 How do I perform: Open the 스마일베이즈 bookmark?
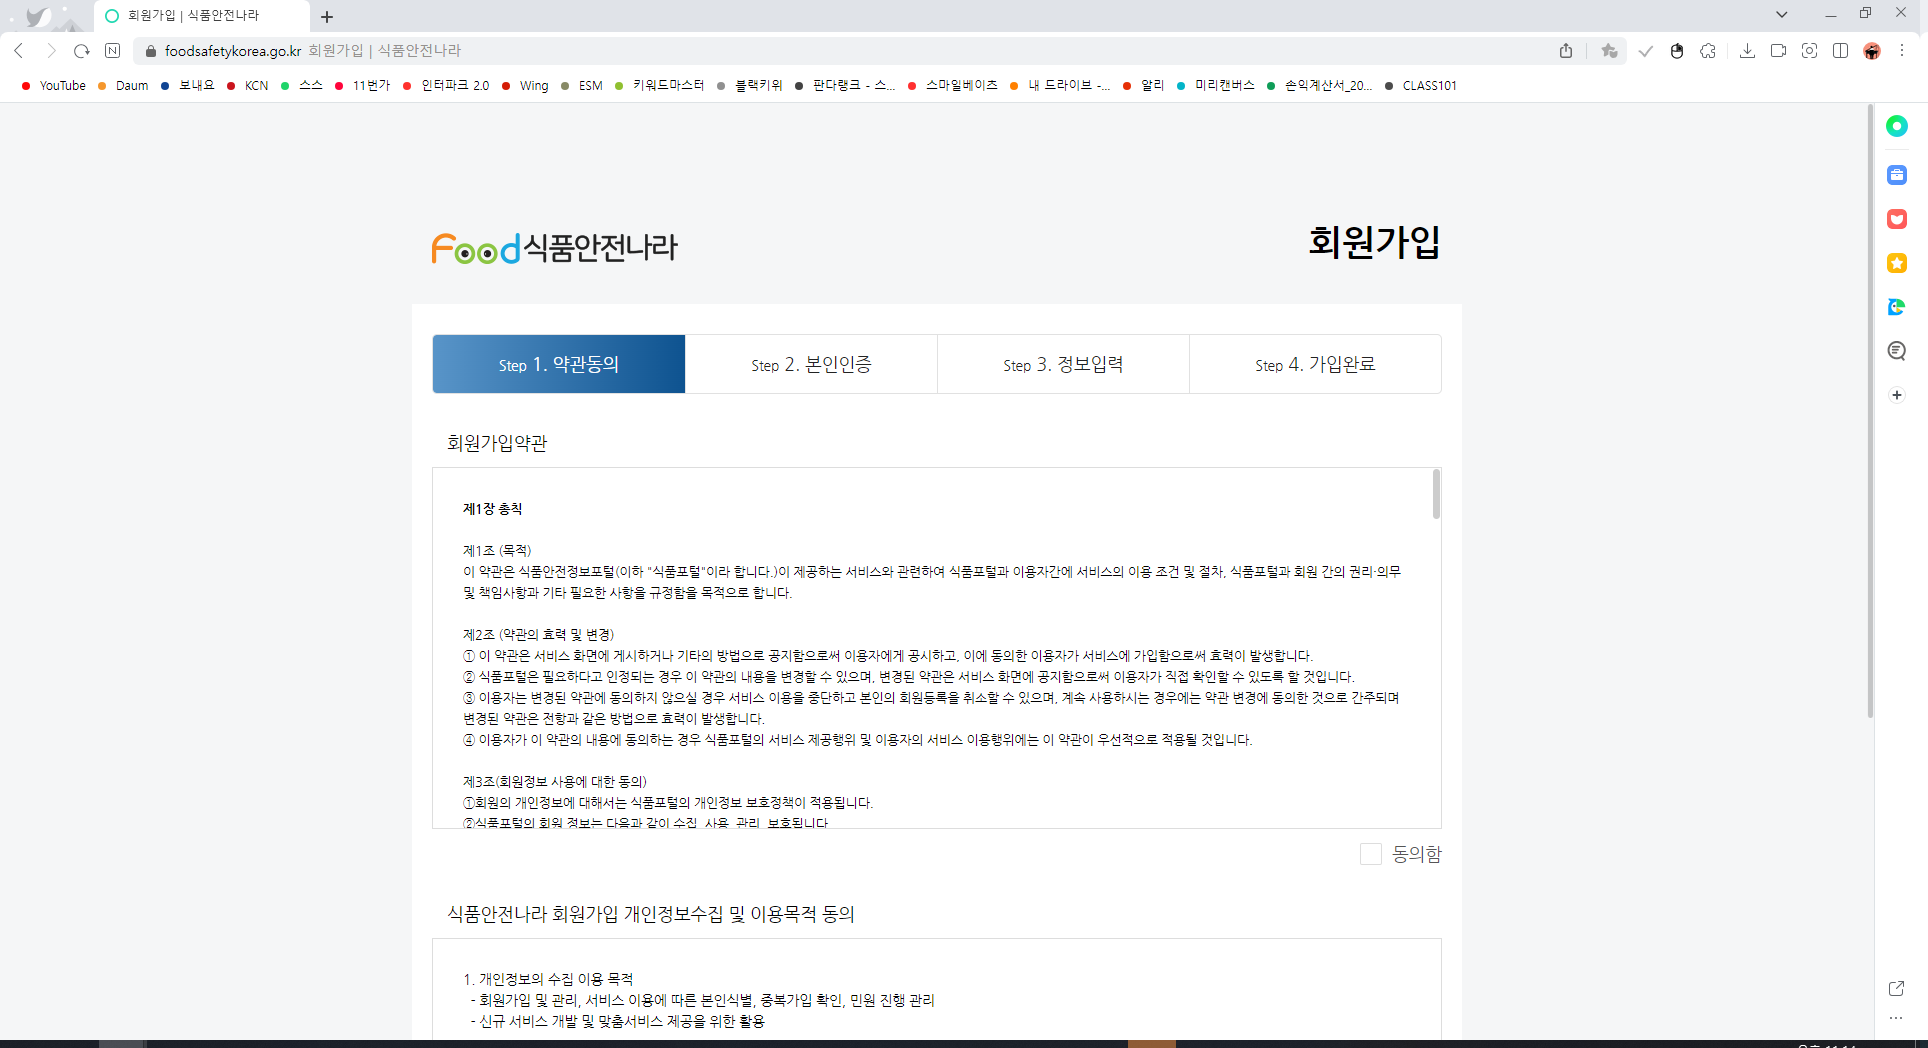coord(953,86)
